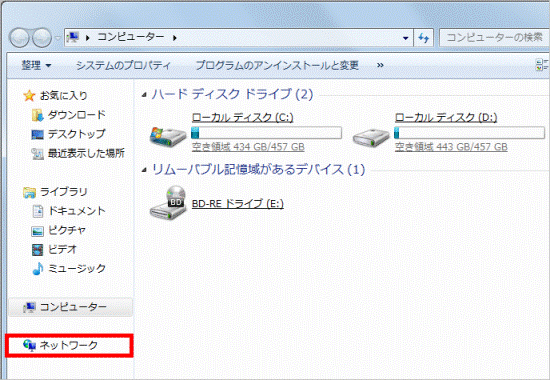Select ローカル ディスク (D:) label

click(x=446, y=118)
